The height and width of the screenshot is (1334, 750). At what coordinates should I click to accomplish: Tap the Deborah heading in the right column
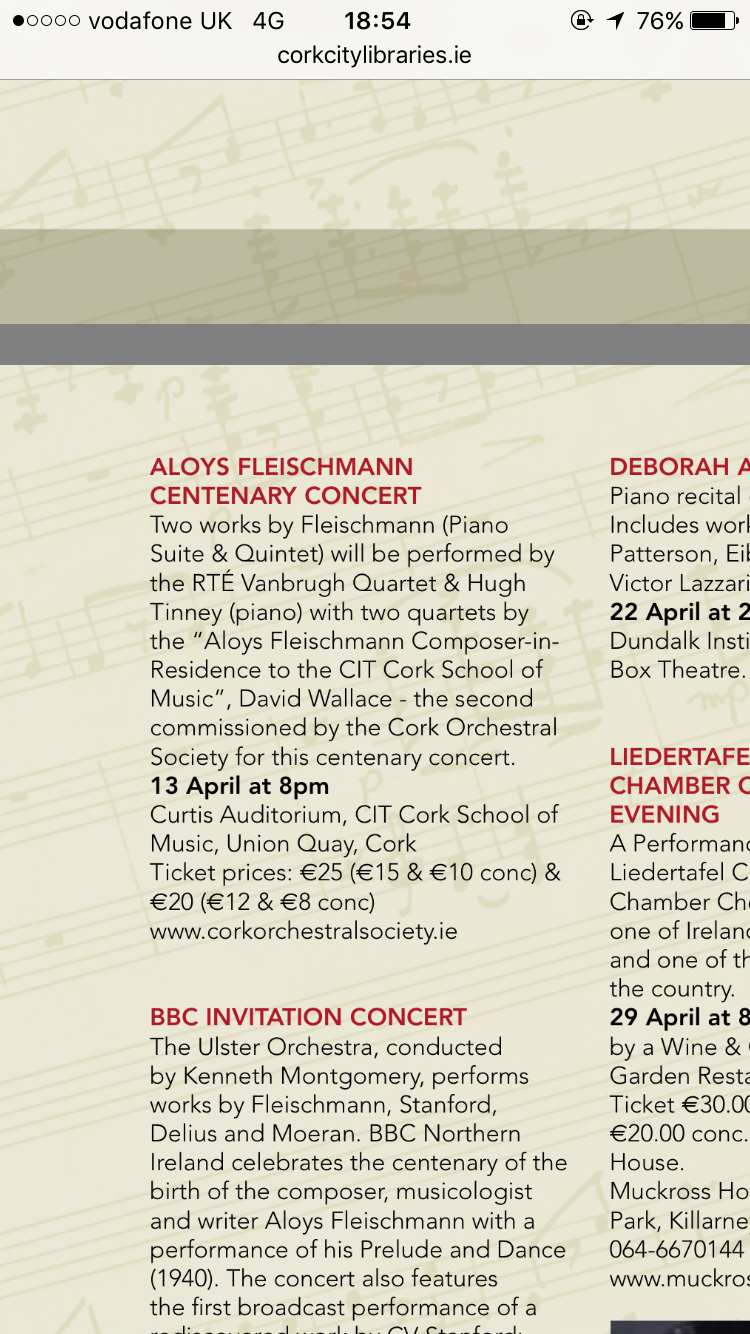[680, 467]
